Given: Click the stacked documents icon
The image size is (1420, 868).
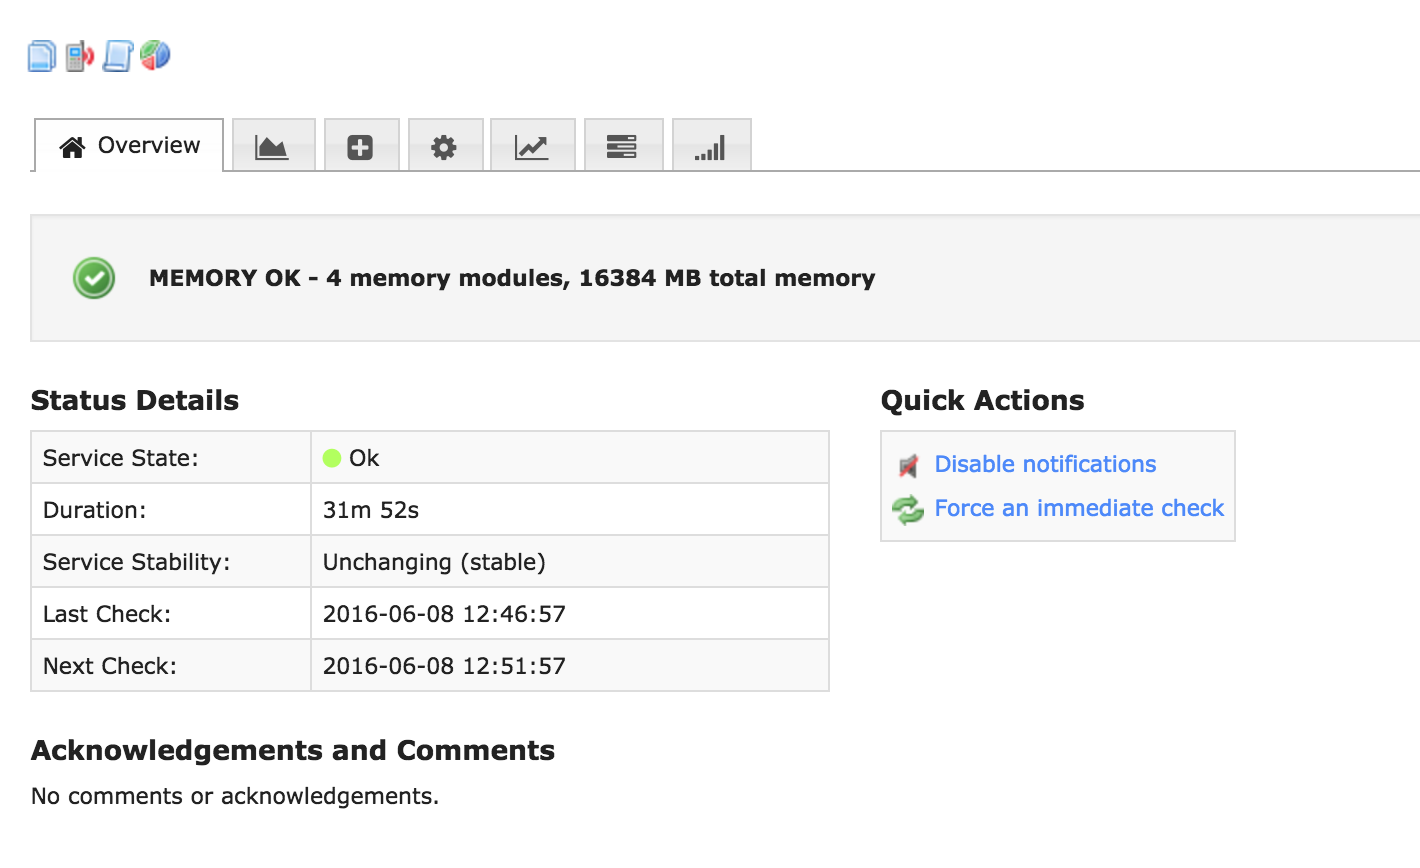Looking at the screenshot, I should click(41, 56).
